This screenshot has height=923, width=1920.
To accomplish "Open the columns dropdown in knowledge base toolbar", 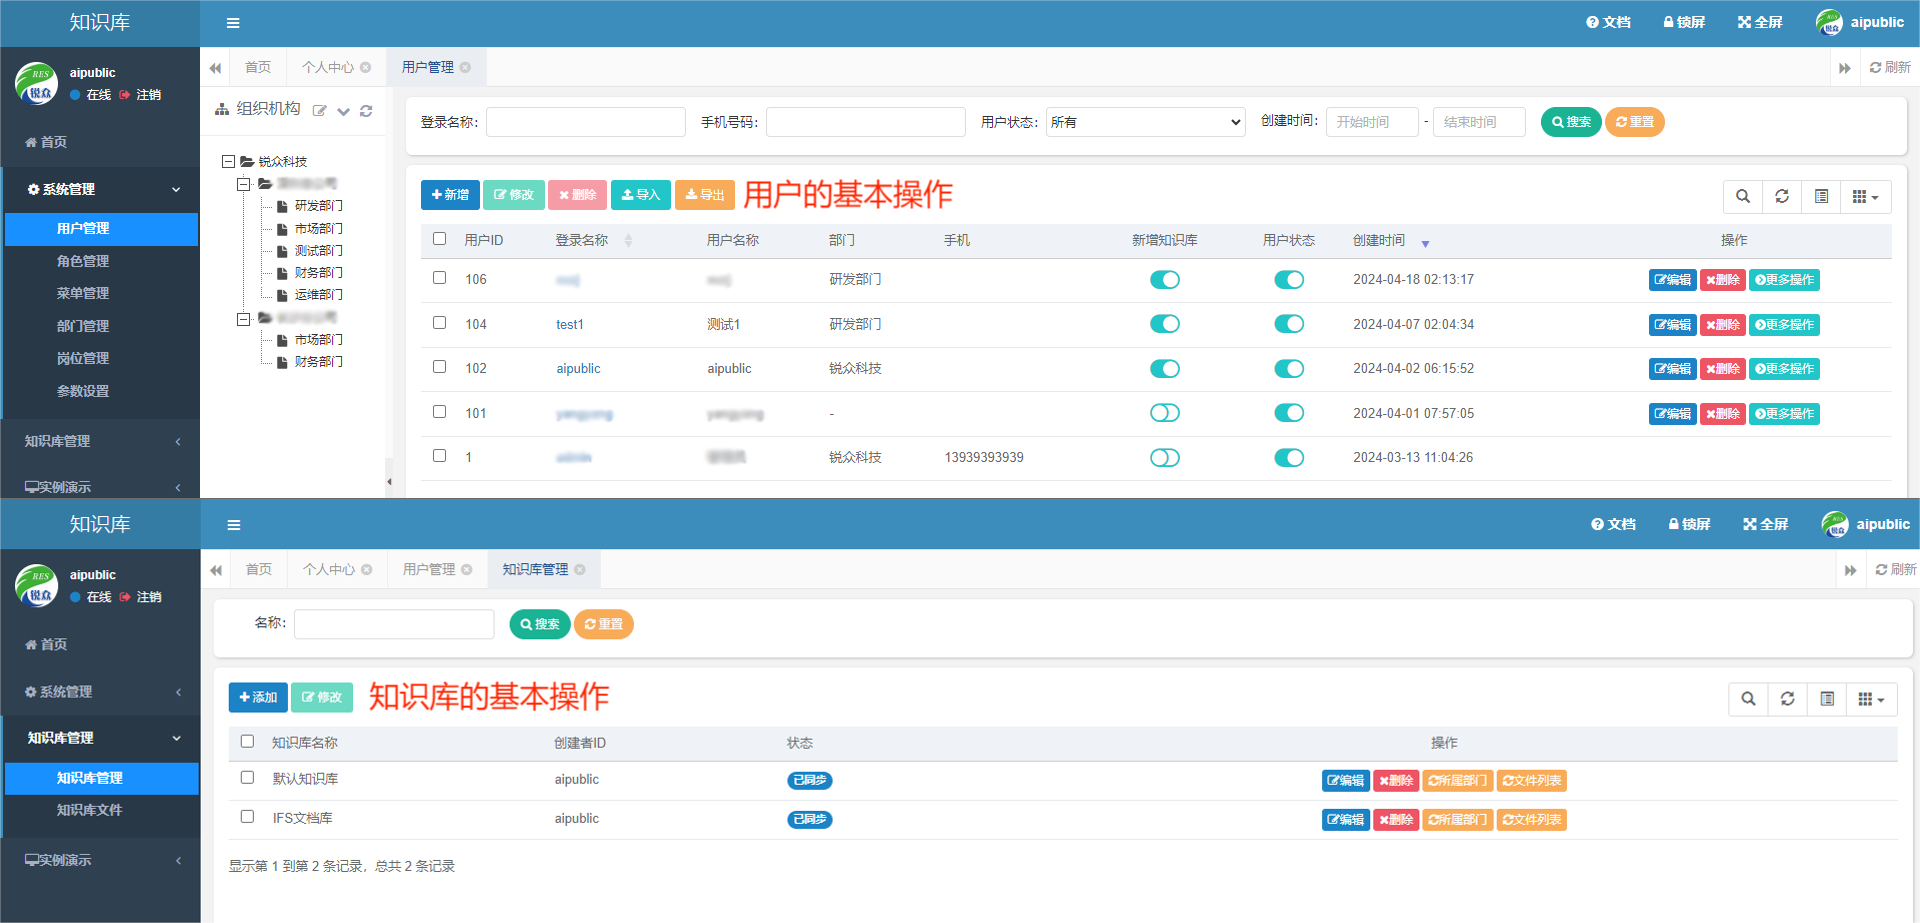I will click(1872, 699).
